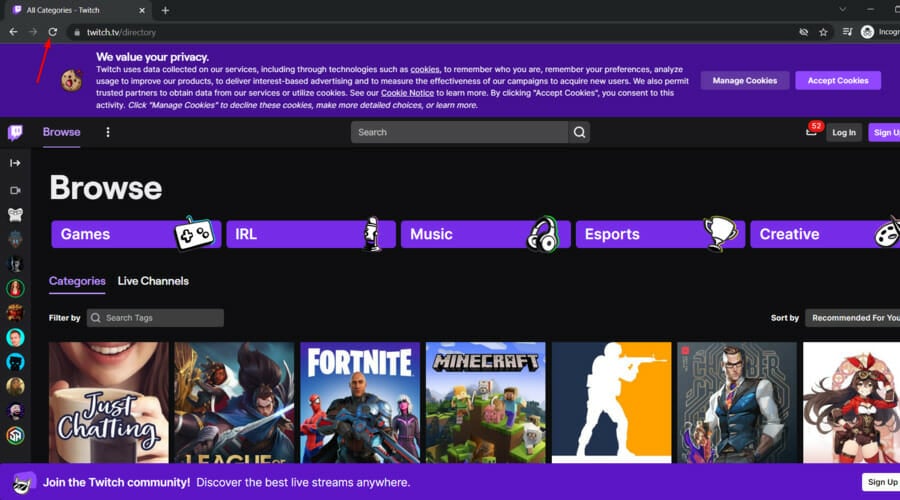Screen dimensions: 900x500
Task: Click the lock icon in the address bar
Action: click(x=77, y=33)
